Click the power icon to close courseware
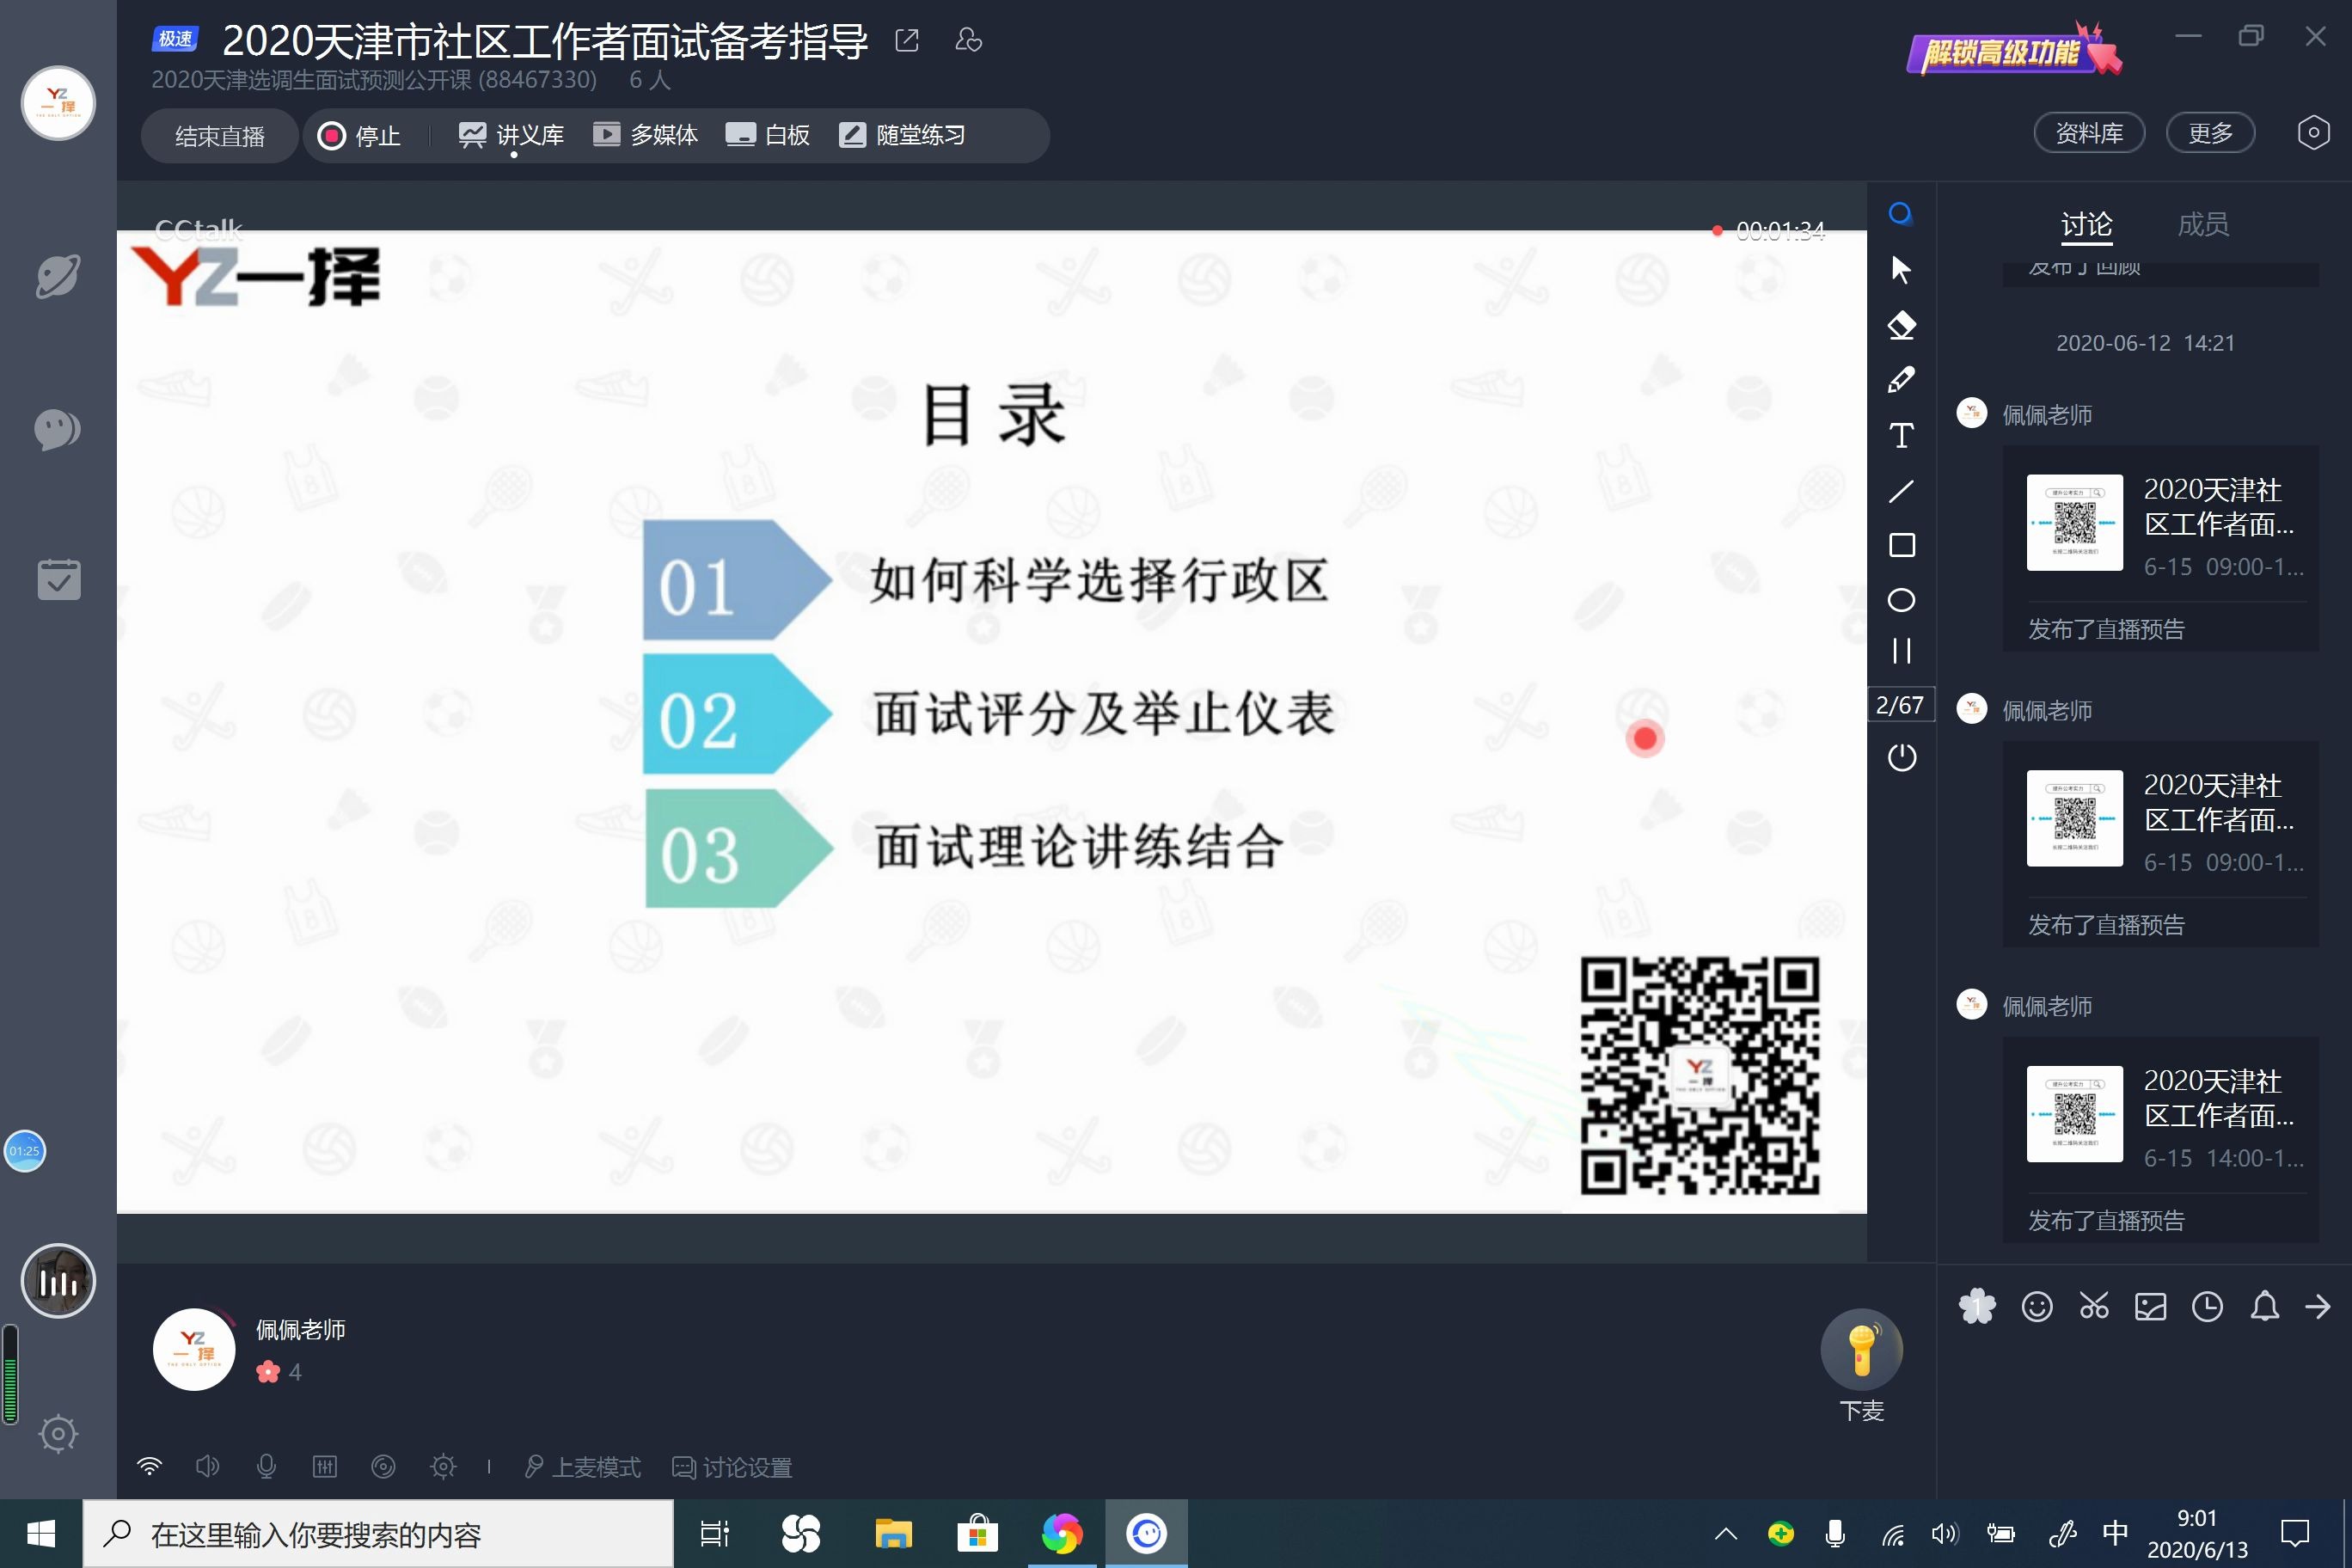 (x=1901, y=757)
